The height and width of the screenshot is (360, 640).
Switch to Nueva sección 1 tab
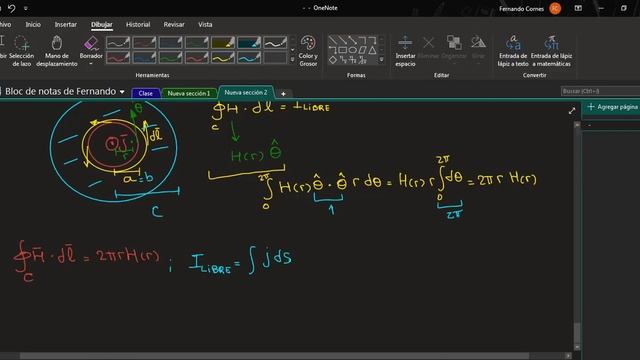pos(189,93)
